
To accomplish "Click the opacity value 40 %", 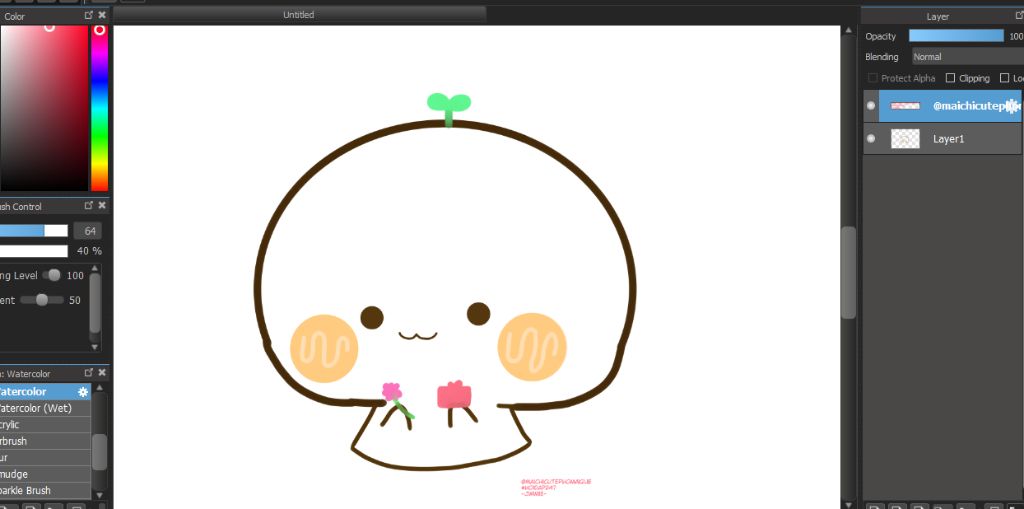I will click(89, 251).
